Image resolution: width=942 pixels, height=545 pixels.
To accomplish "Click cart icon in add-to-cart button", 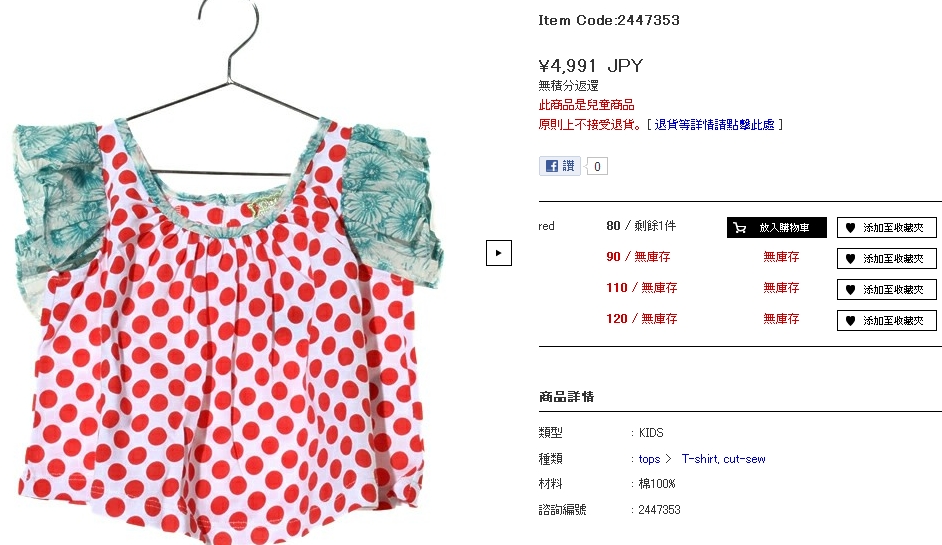I will tap(740, 228).
